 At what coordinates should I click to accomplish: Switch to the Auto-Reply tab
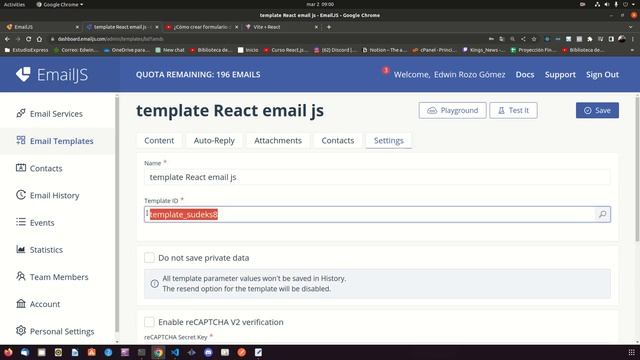point(214,140)
